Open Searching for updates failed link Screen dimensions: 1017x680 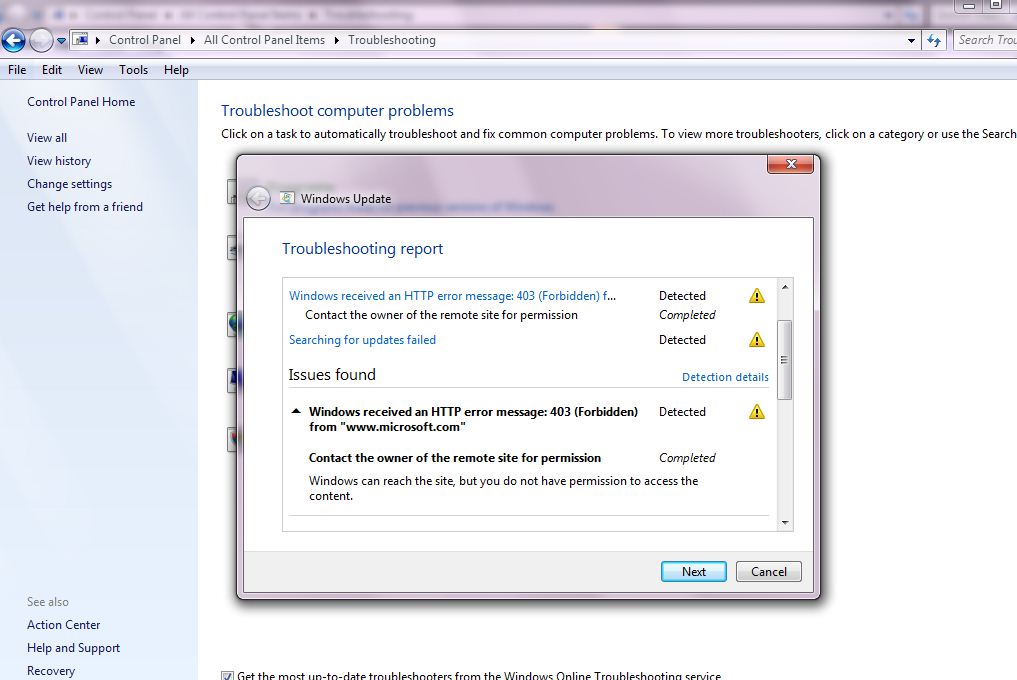[362, 340]
